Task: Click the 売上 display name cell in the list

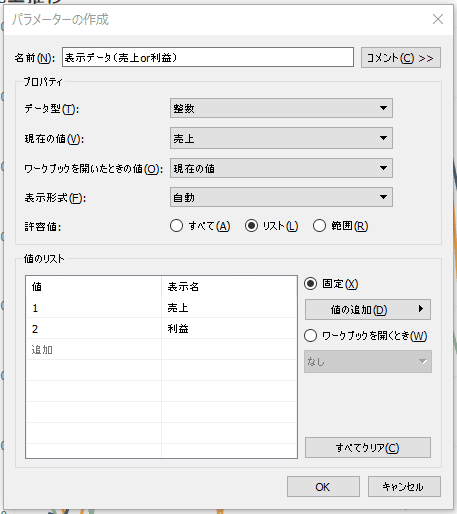Action: [x=229, y=308]
